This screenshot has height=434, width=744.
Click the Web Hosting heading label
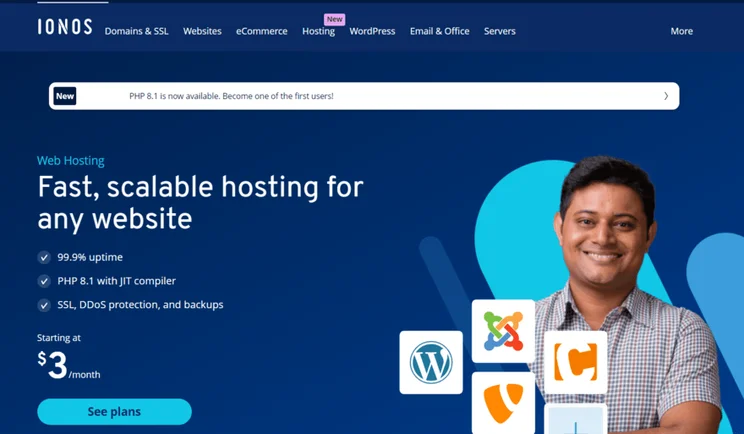[71, 161]
